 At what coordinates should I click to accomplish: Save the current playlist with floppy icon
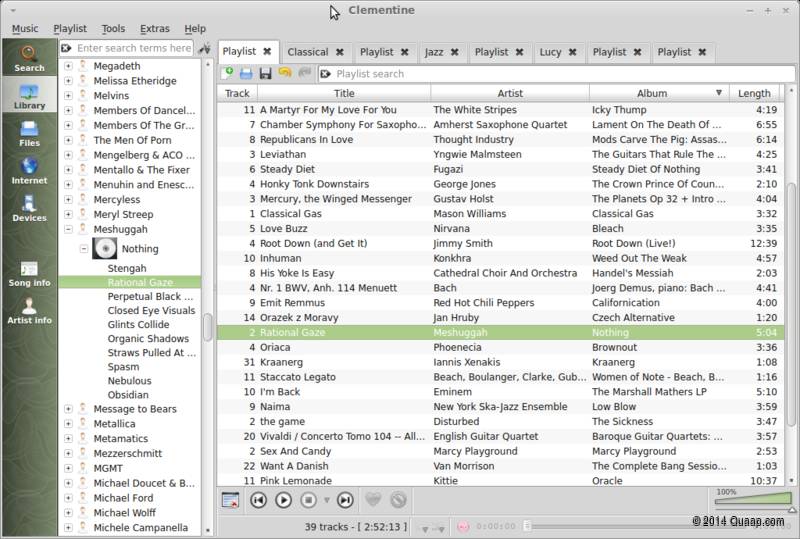tap(265, 74)
